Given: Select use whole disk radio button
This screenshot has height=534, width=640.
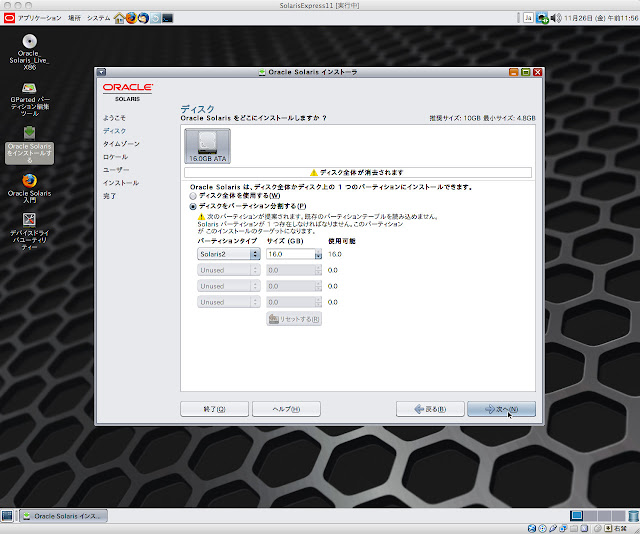Looking at the screenshot, I should pyautogui.click(x=193, y=196).
